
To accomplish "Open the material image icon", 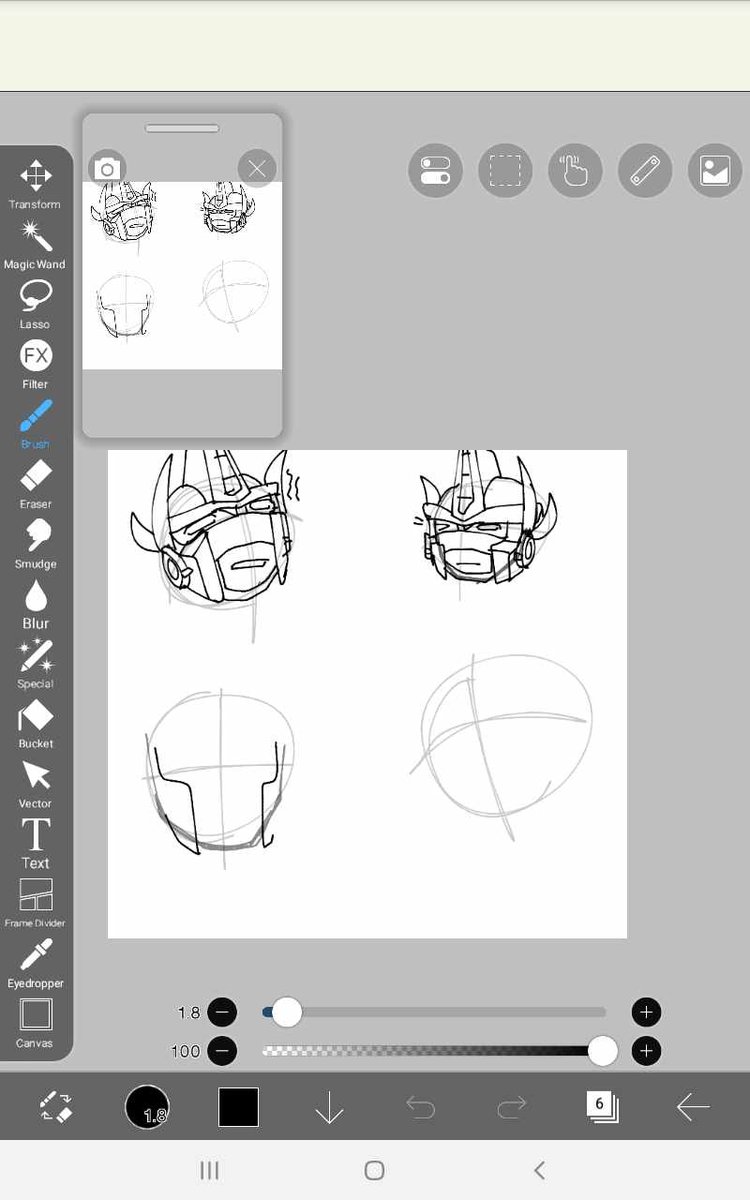I will (715, 171).
